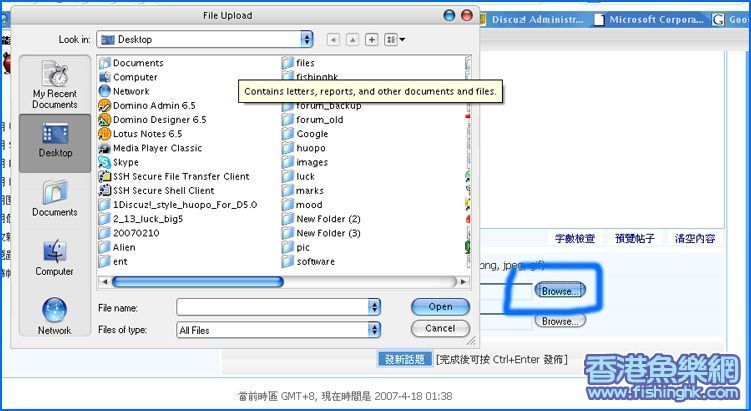Image resolution: width=751 pixels, height=411 pixels.
Task: Click the scrollbar left arrow
Action: click(x=105, y=282)
